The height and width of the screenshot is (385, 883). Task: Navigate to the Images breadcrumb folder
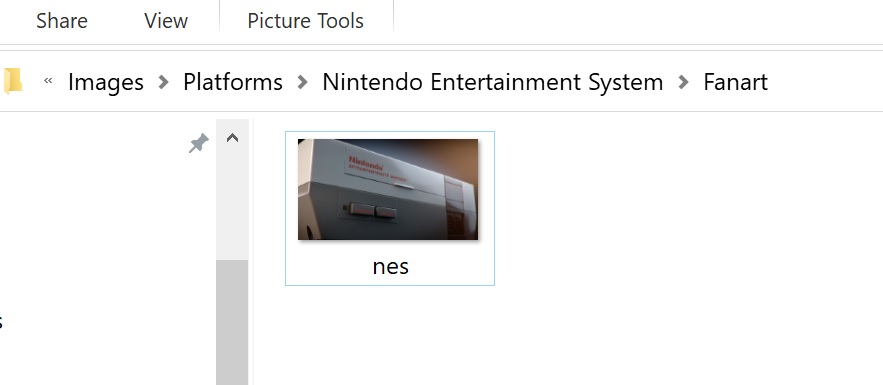pyautogui.click(x=106, y=82)
